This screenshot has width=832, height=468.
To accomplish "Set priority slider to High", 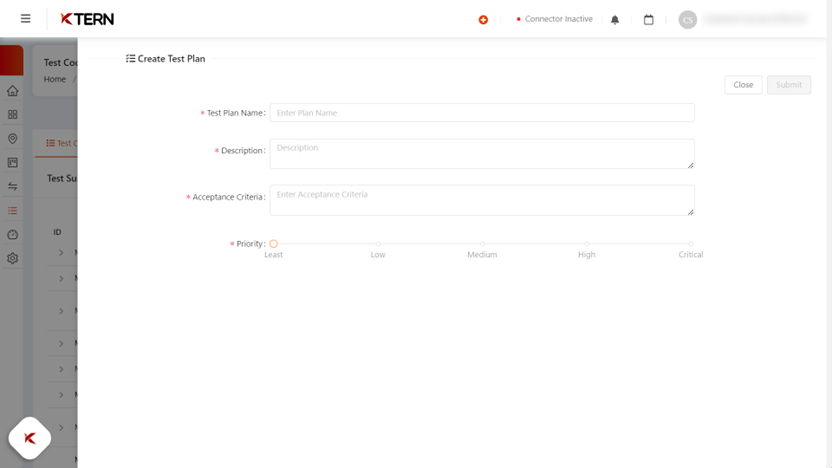I will [586, 244].
